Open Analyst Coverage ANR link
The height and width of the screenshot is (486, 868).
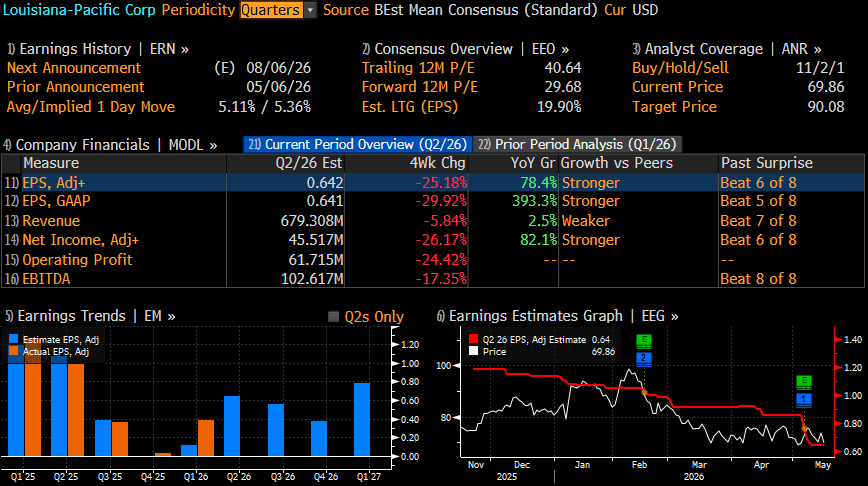pos(727,49)
